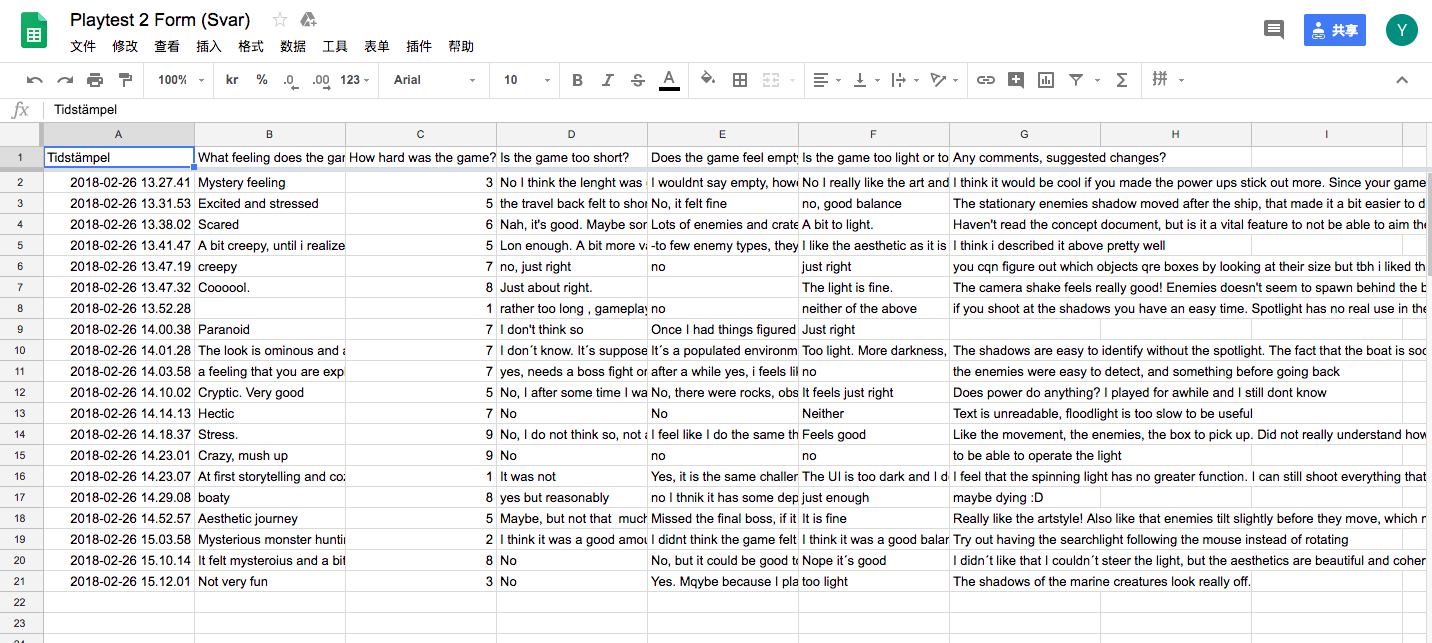Open the font size 10 dropdown

[x=523, y=80]
